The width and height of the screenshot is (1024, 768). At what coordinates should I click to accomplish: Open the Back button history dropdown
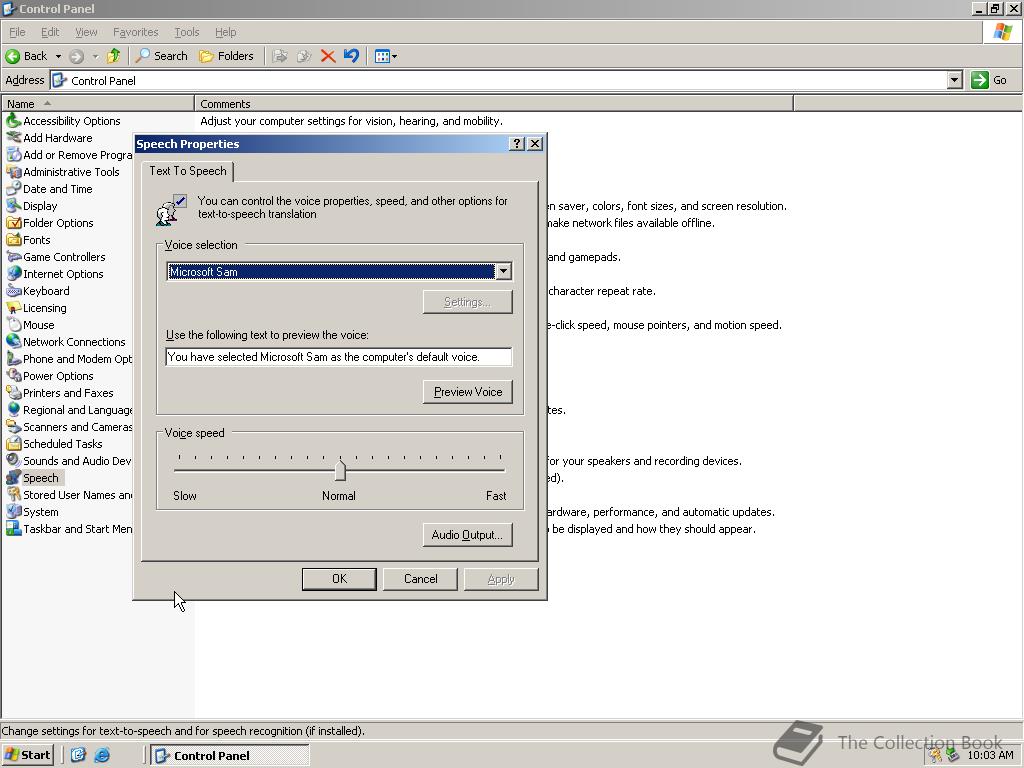tap(58, 56)
